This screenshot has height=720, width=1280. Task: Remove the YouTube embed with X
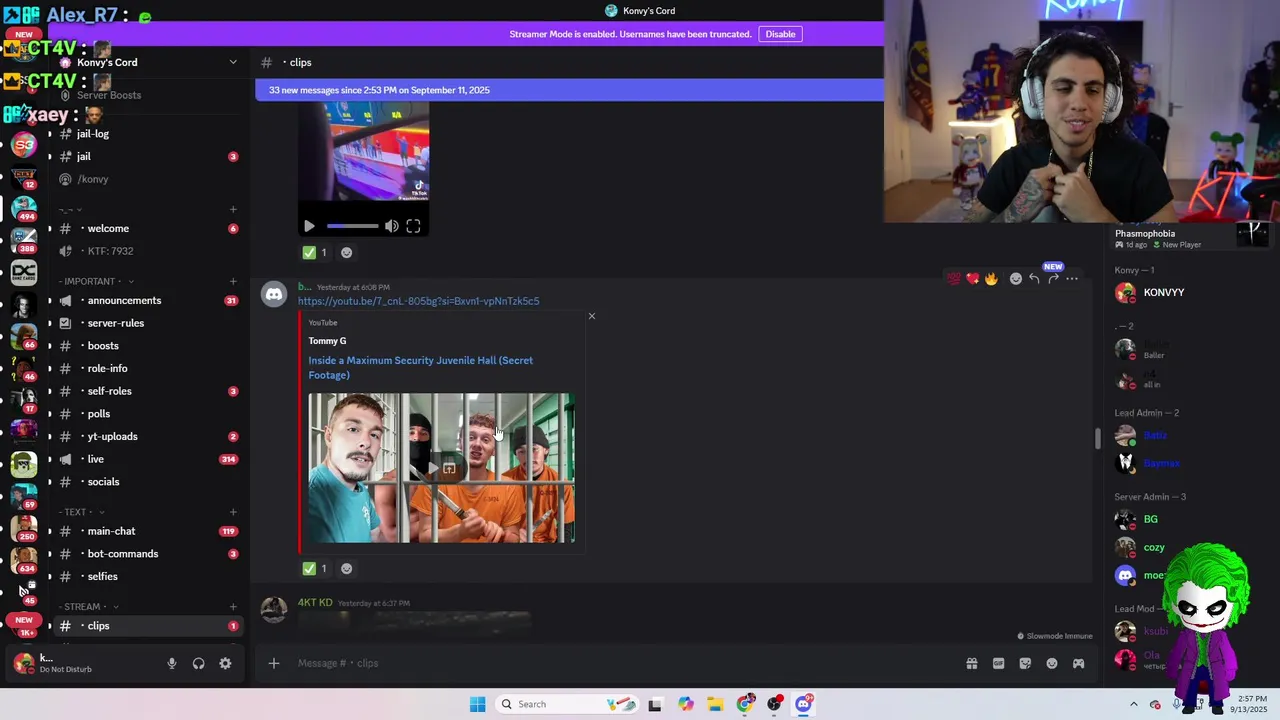[x=591, y=316]
